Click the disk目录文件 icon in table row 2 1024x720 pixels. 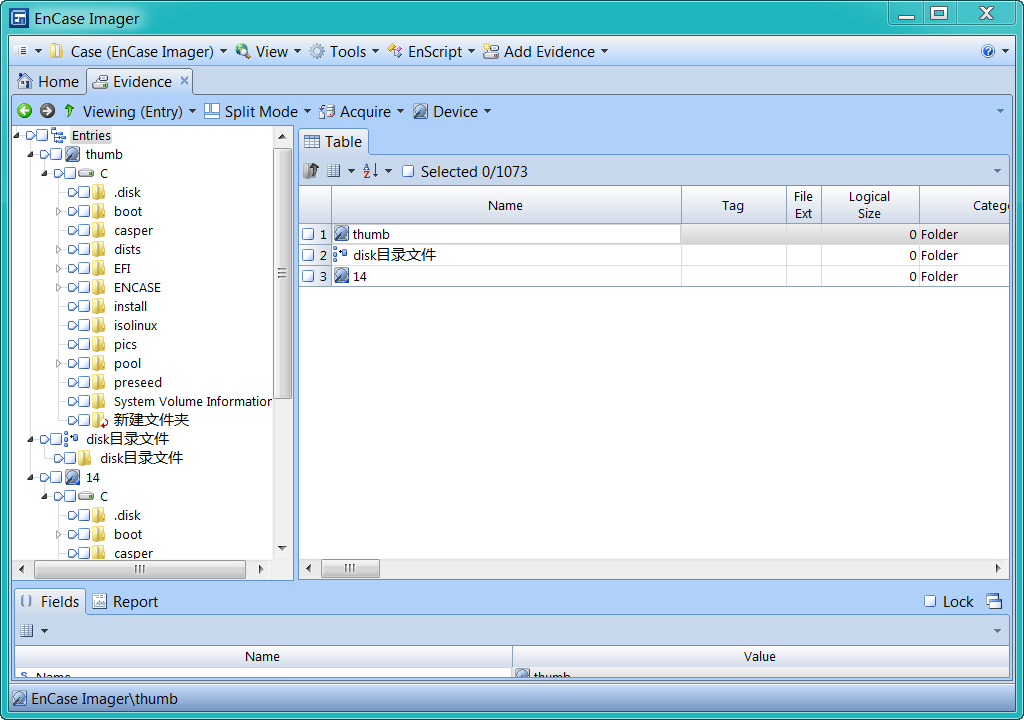coord(340,255)
